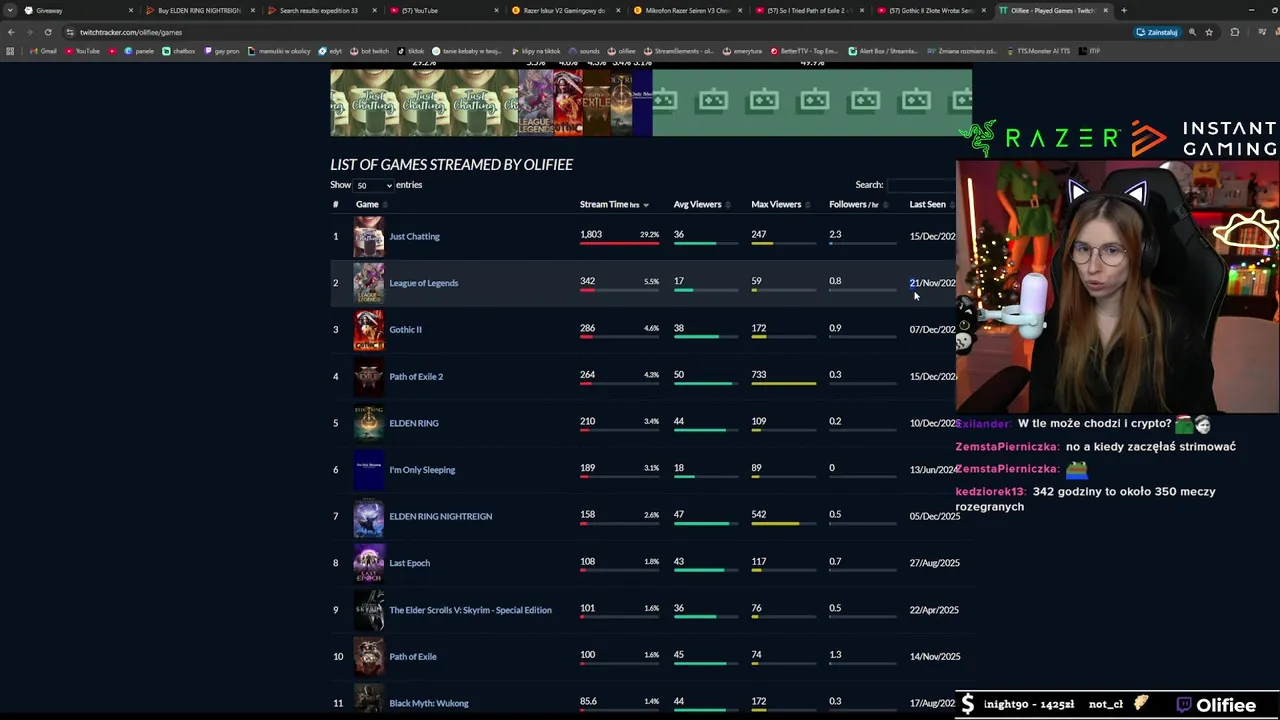Sort table by Avg Viewers column
This screenshot has width=1280, height=720.
tap(701, 204)
